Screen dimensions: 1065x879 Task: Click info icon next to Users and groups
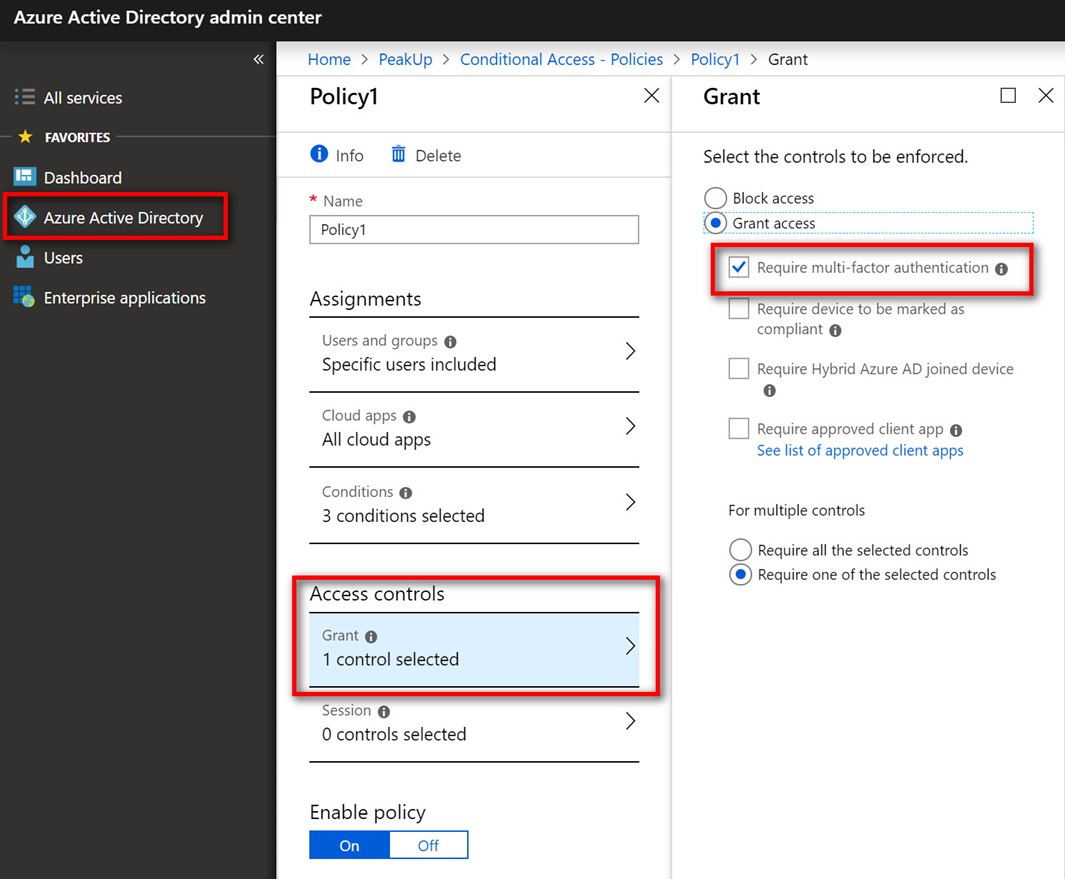450,342
